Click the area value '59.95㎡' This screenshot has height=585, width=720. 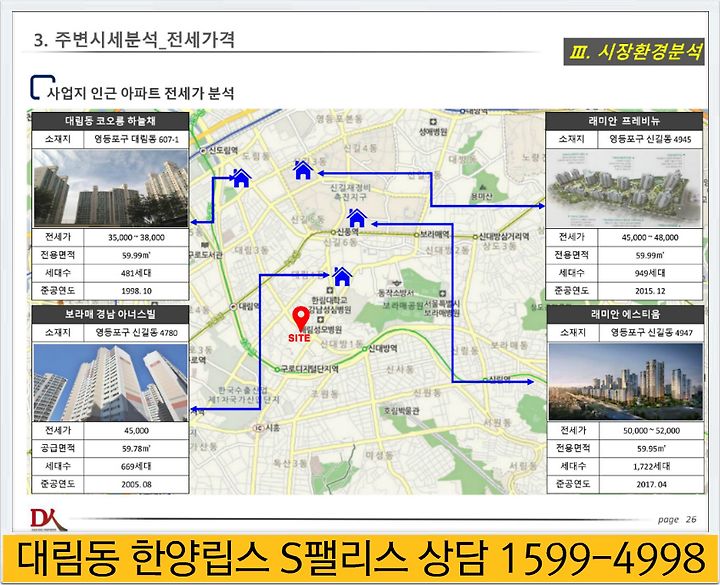pyautogui.click(x=652, y=448)
